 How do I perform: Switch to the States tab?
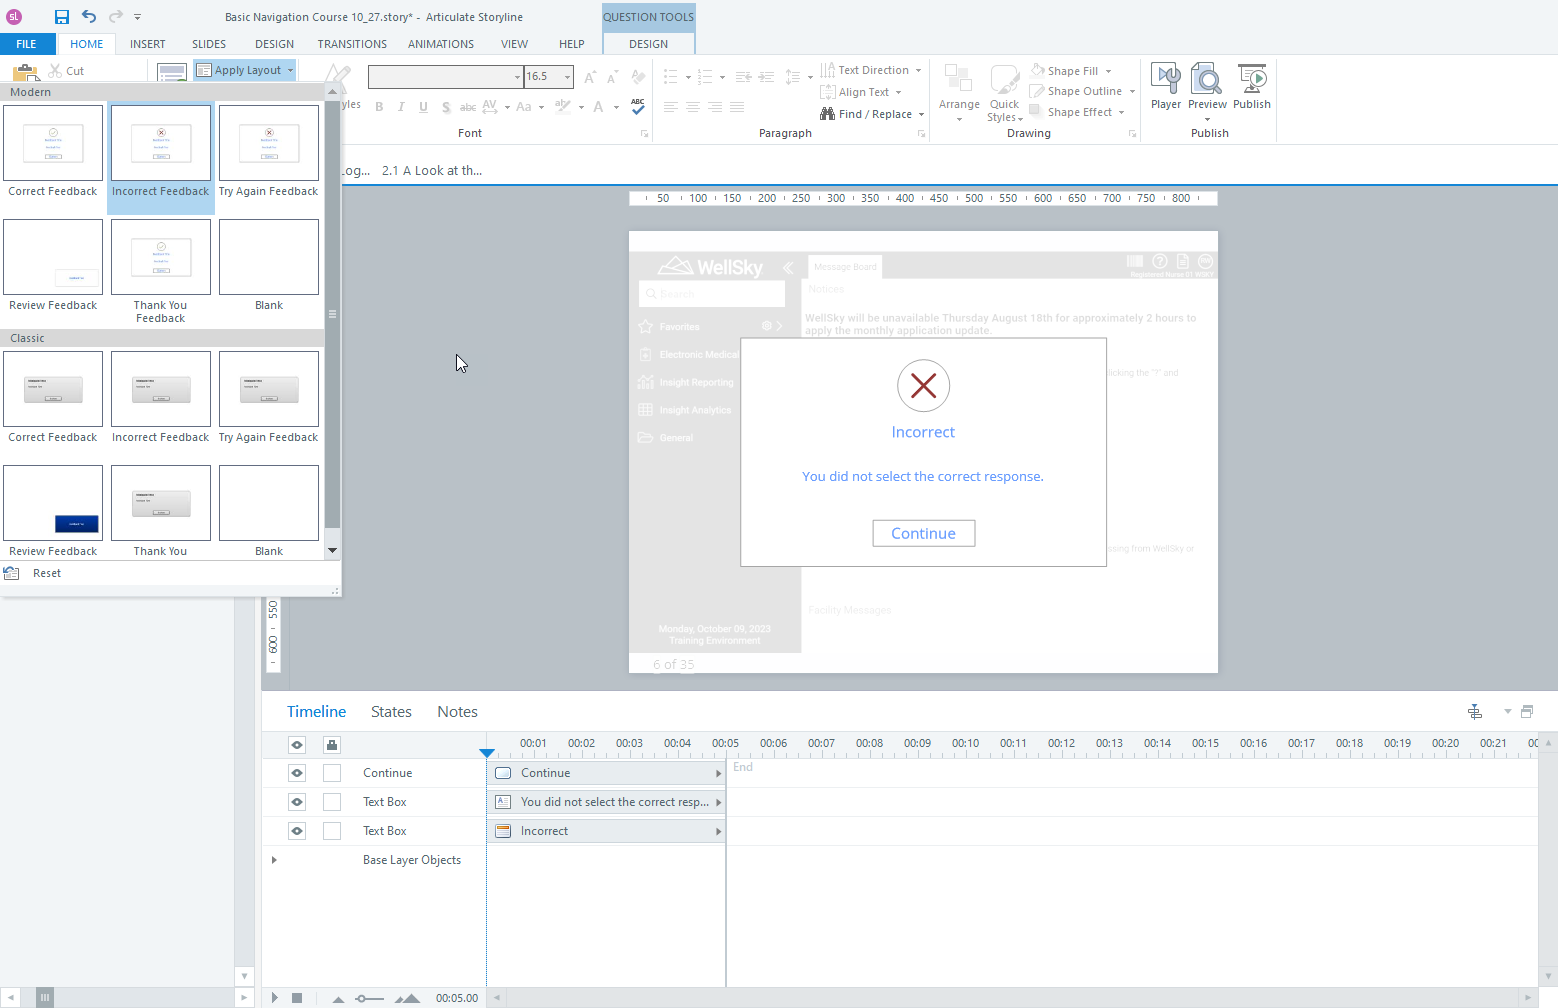point(390,711)
